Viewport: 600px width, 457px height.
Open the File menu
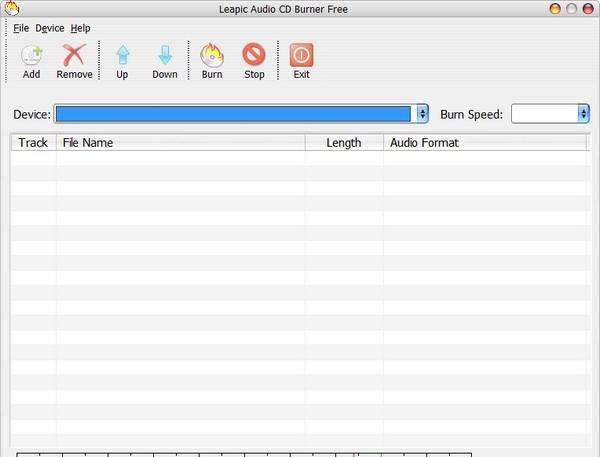(21, 28)
